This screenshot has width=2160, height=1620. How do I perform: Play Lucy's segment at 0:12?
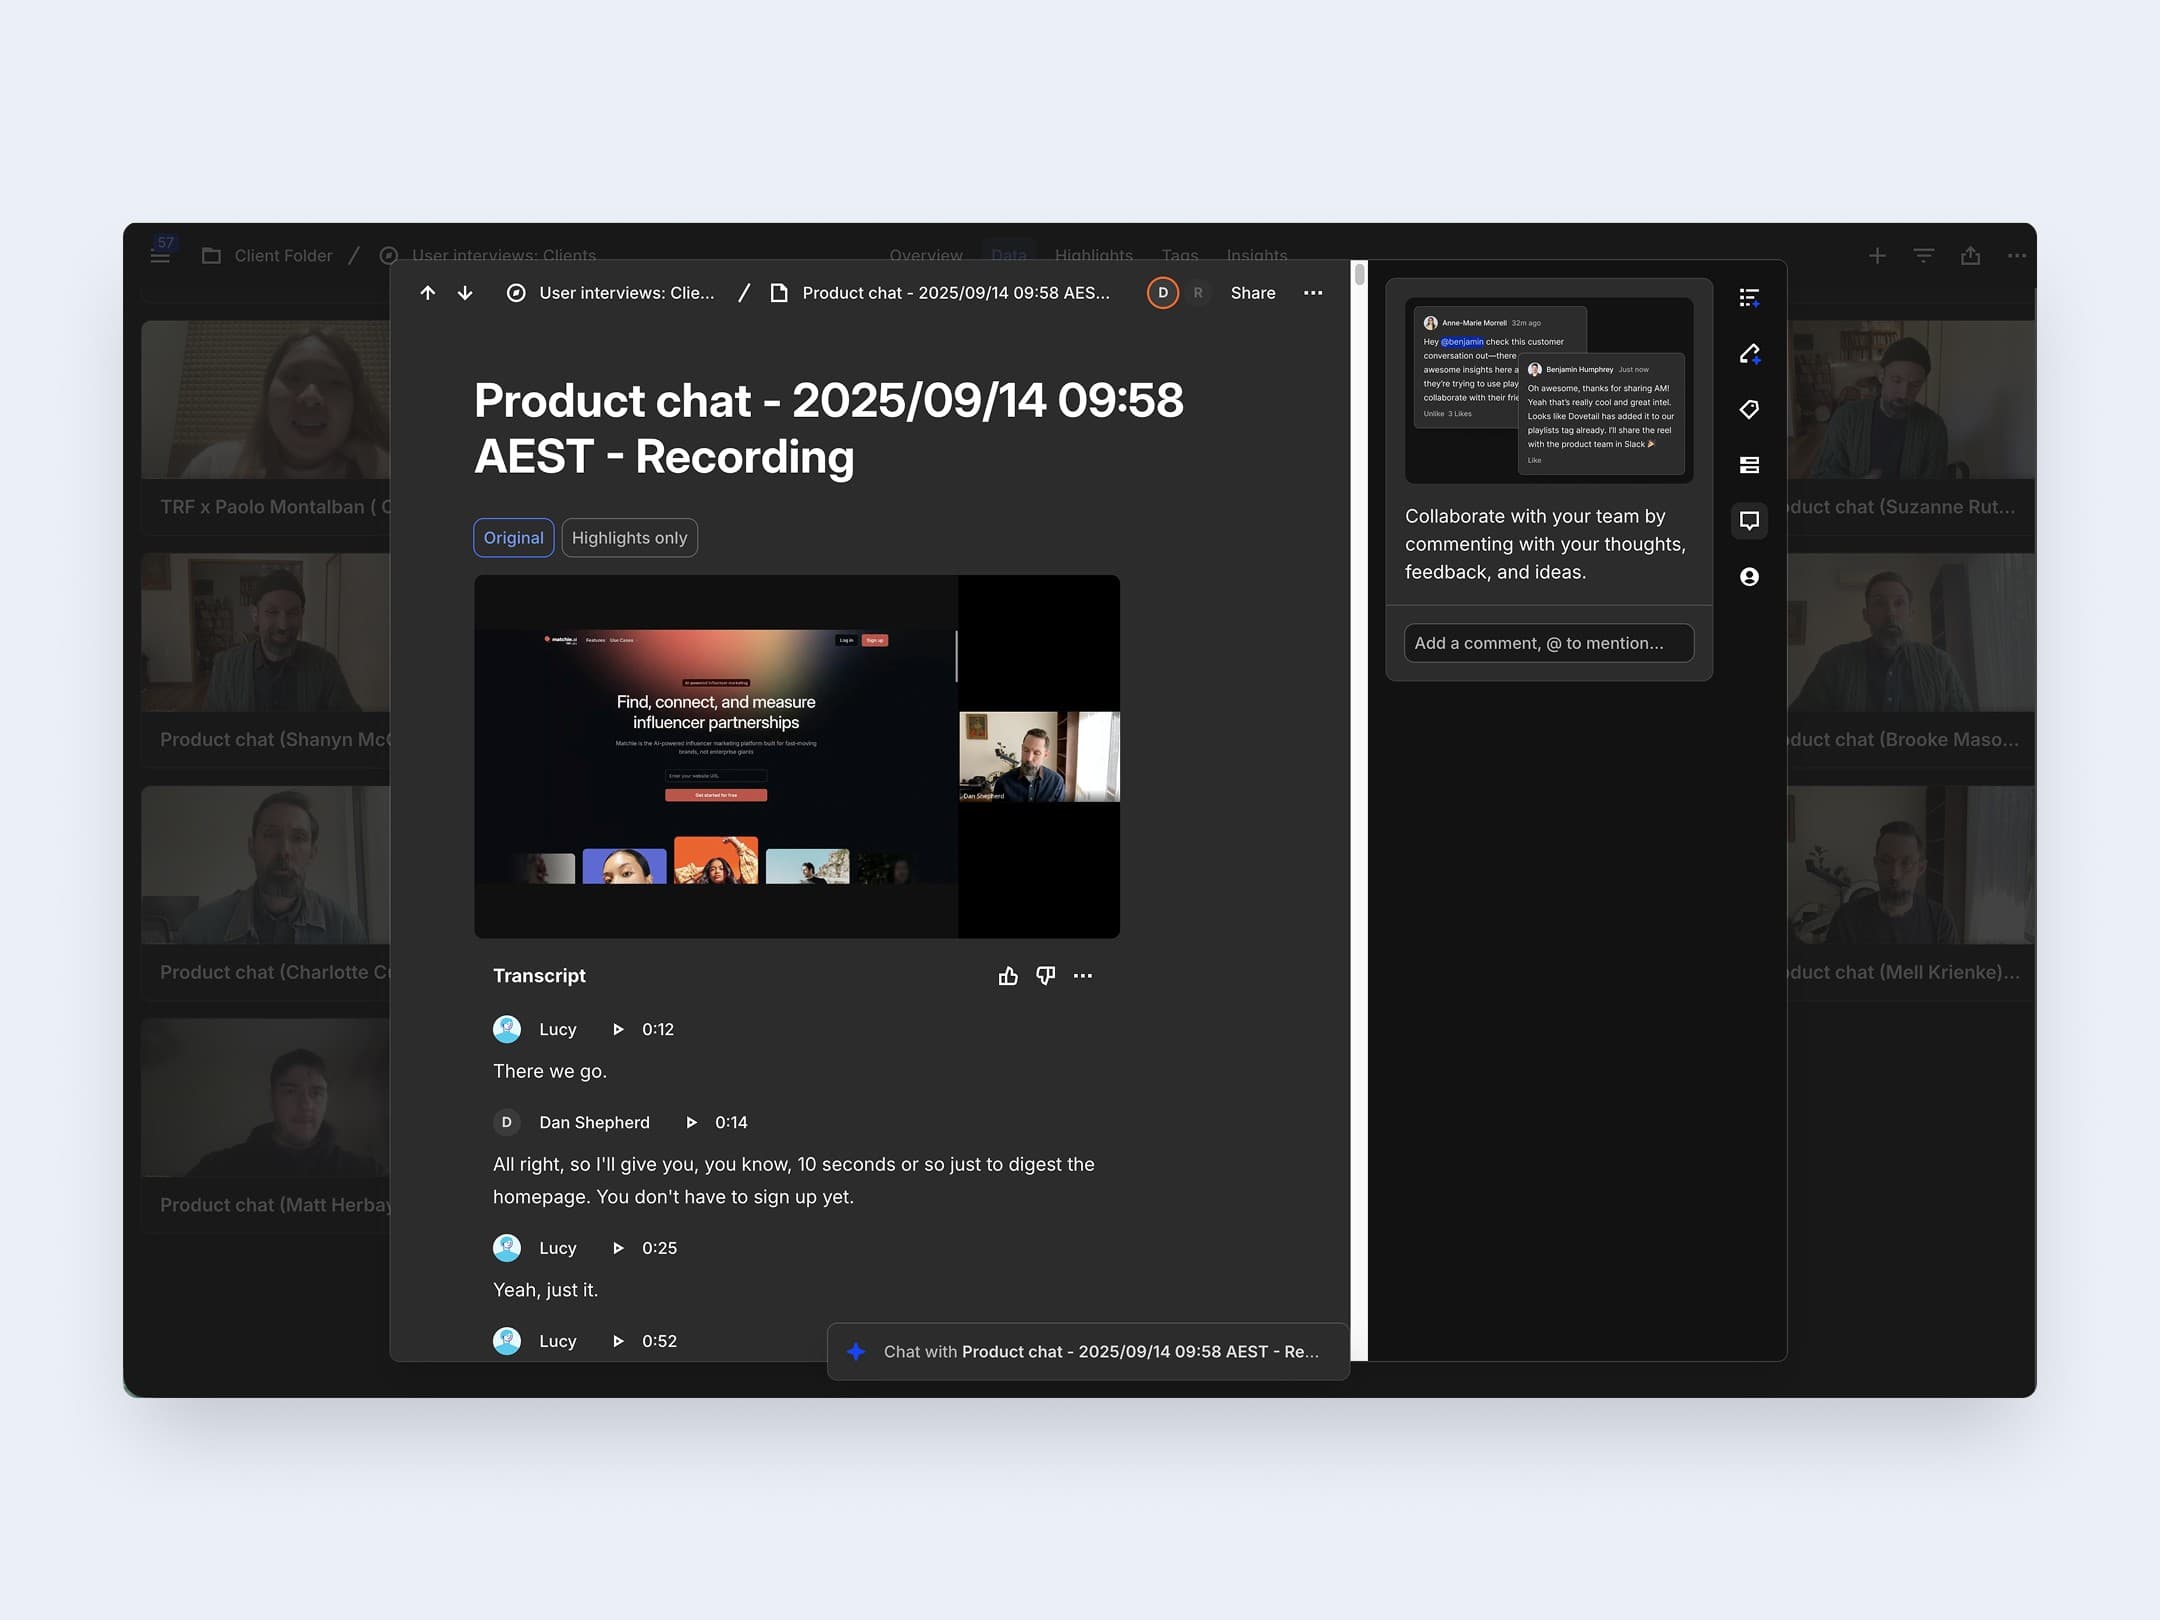[618, 1029]
